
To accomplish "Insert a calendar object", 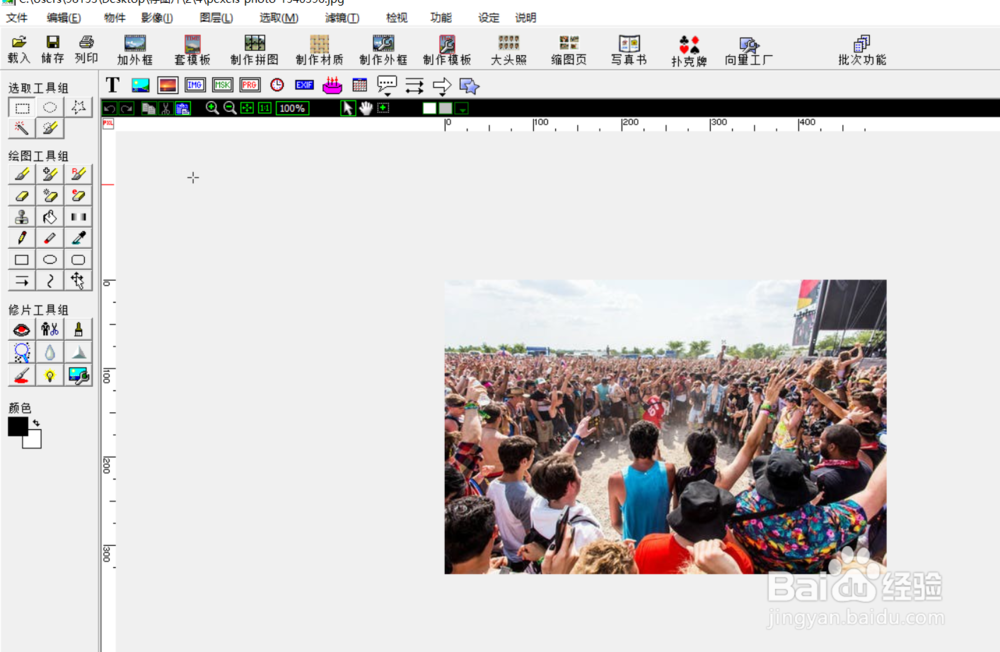I will [x=359, y=85].
